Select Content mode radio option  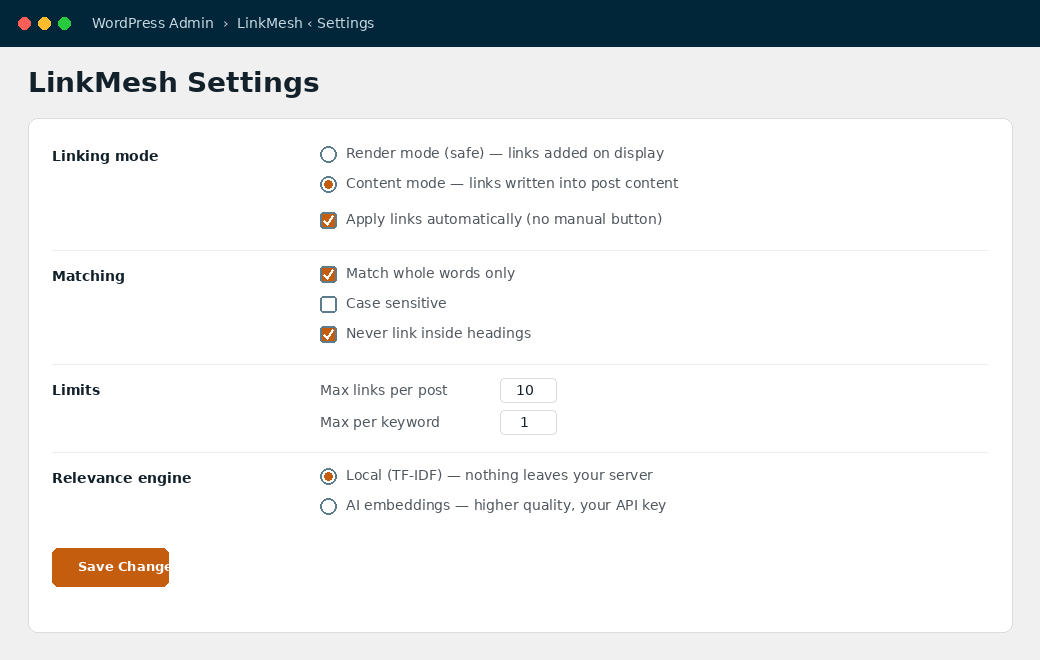pos(328,184)
